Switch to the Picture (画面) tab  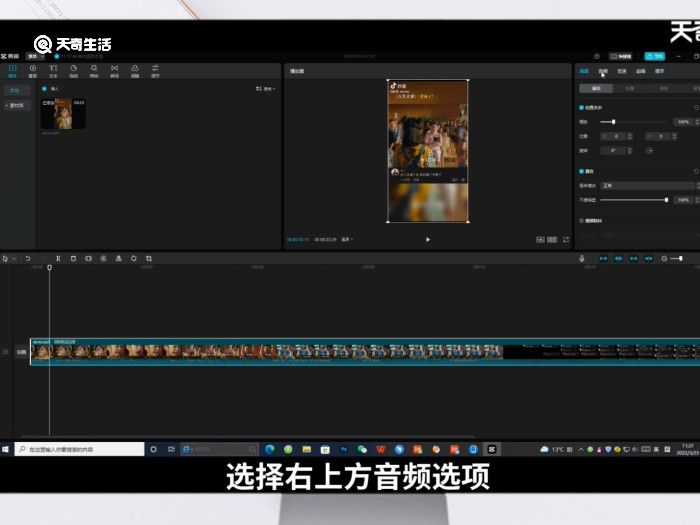point(584,71)
